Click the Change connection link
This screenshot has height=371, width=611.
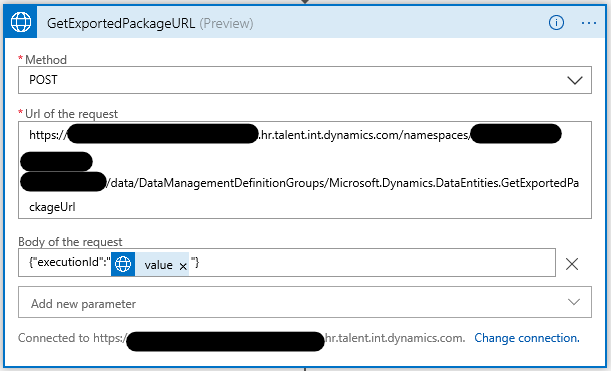pos(527,338)
